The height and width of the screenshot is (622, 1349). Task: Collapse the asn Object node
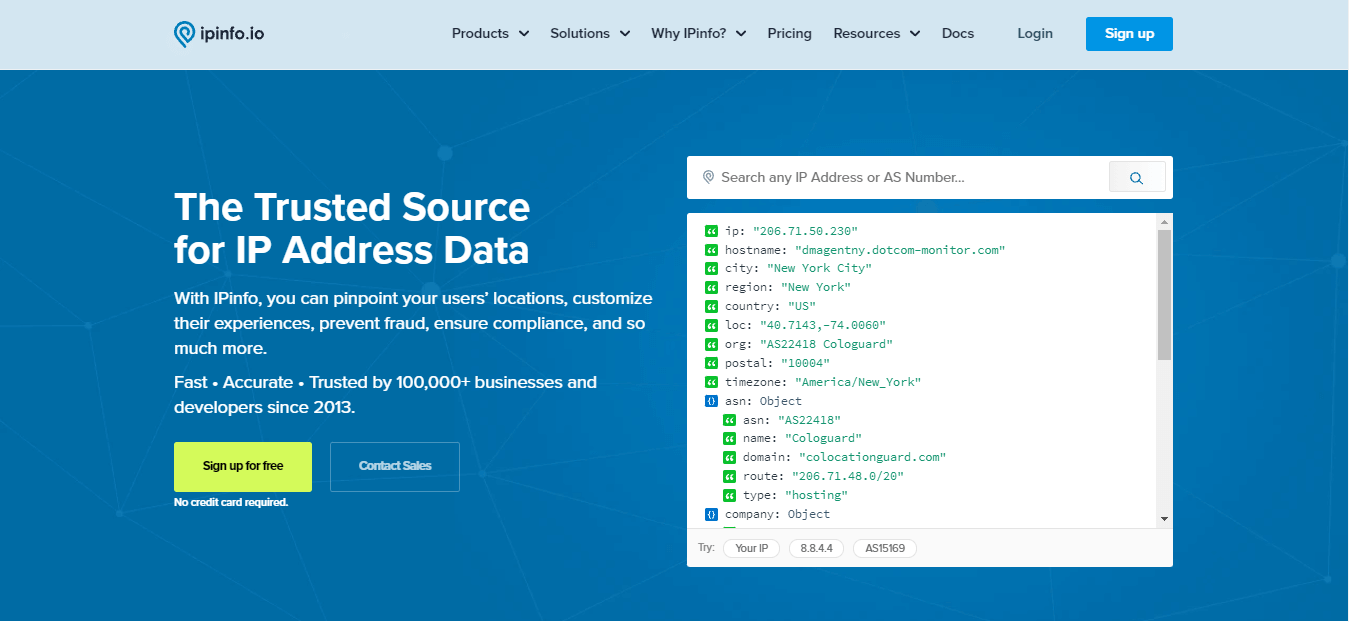[x=711, y=401]
